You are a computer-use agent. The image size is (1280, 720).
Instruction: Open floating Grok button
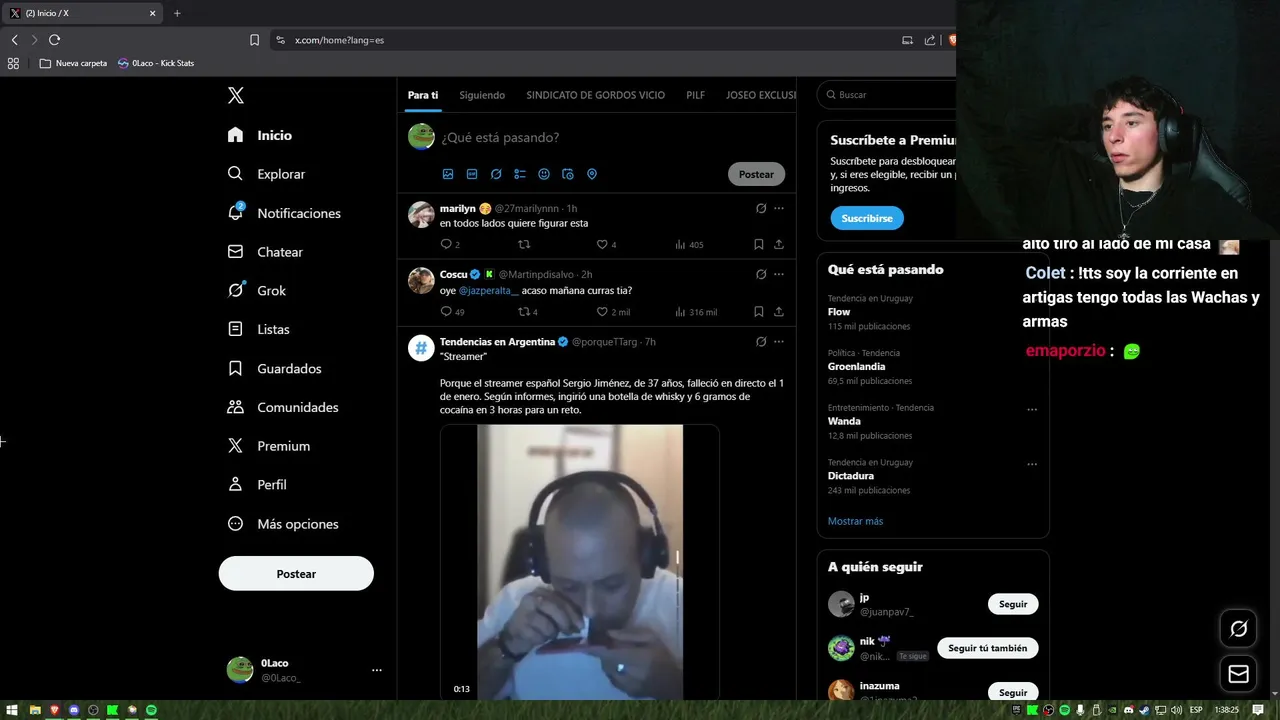coord(1238,629)
